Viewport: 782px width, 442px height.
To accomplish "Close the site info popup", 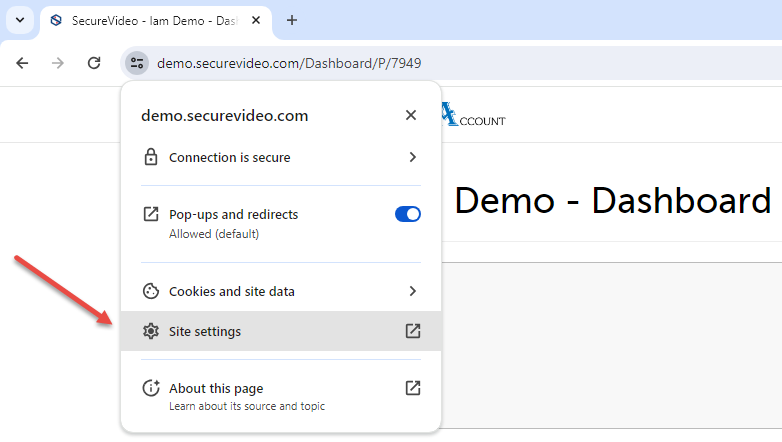I will [410, 115].
